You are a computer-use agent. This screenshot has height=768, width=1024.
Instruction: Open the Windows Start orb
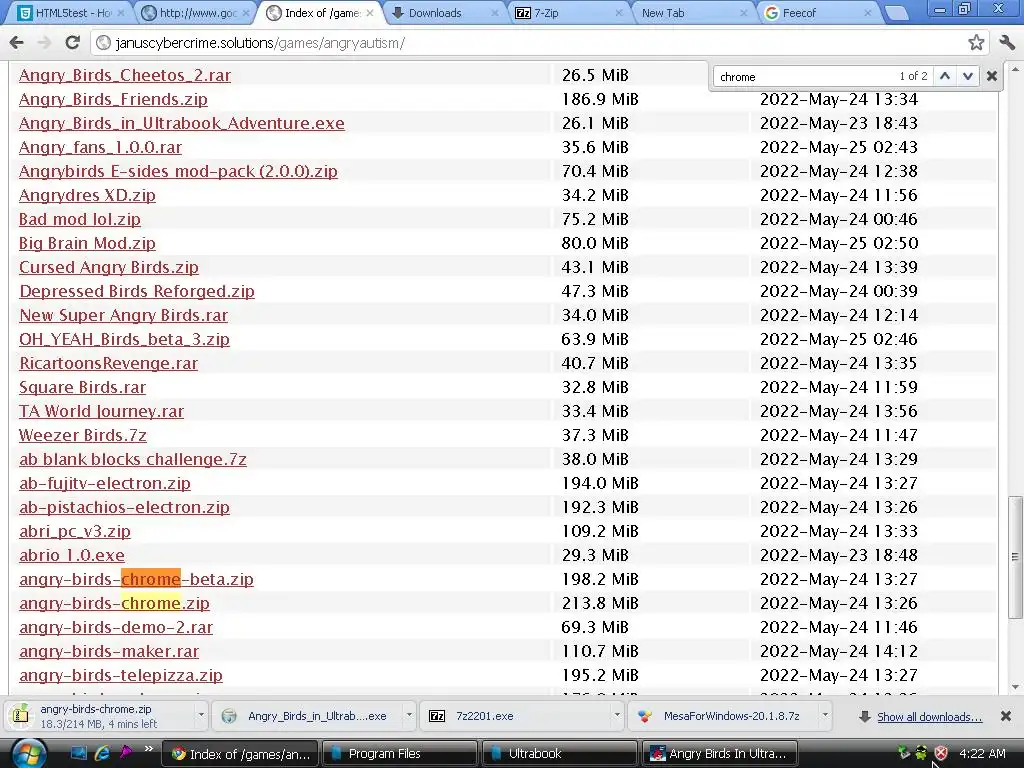[x=28, y=754]
